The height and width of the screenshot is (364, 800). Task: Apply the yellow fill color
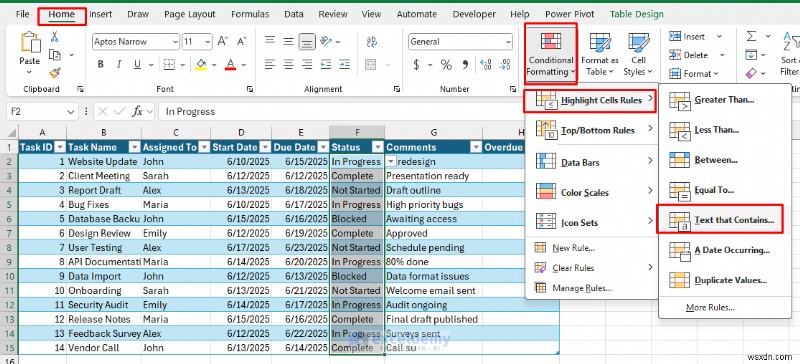coord(201,65)
